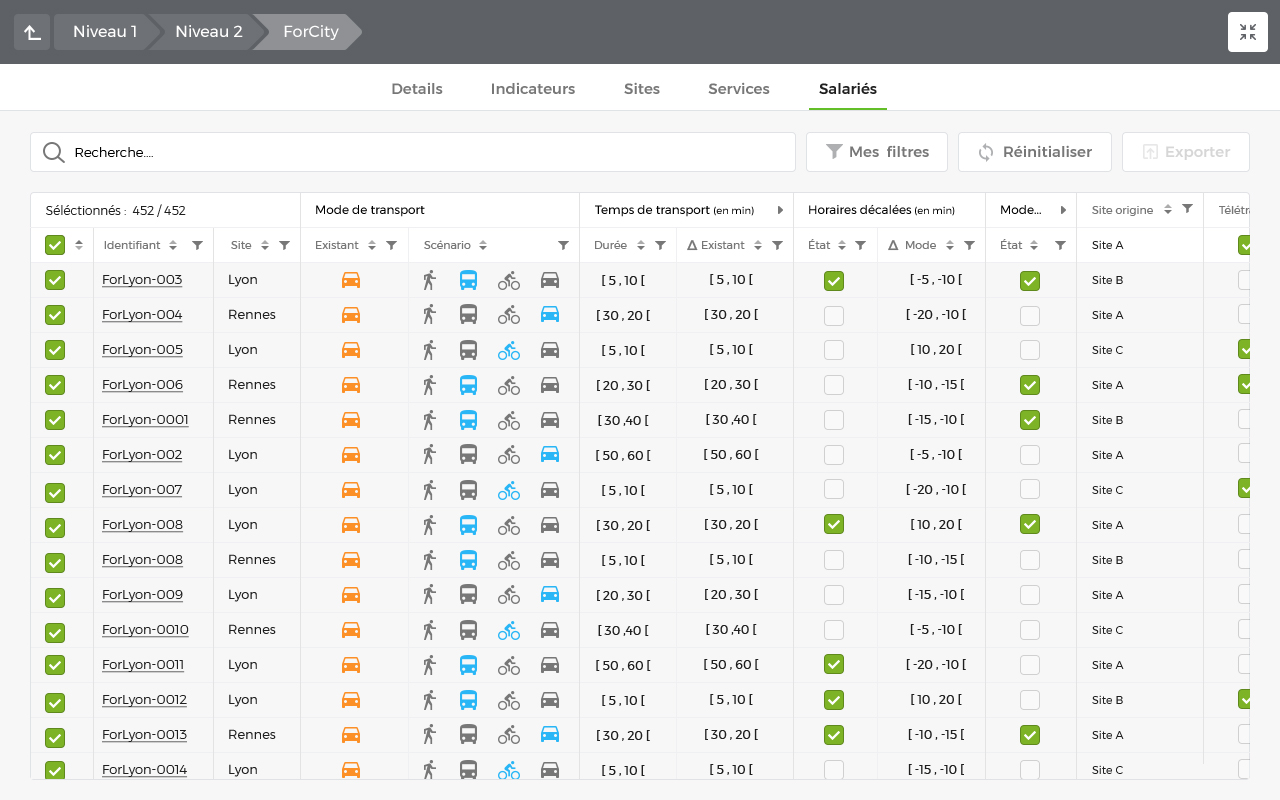
Task: Check Horaires décalées État for ForLyon-004
Action: (834, 316)
